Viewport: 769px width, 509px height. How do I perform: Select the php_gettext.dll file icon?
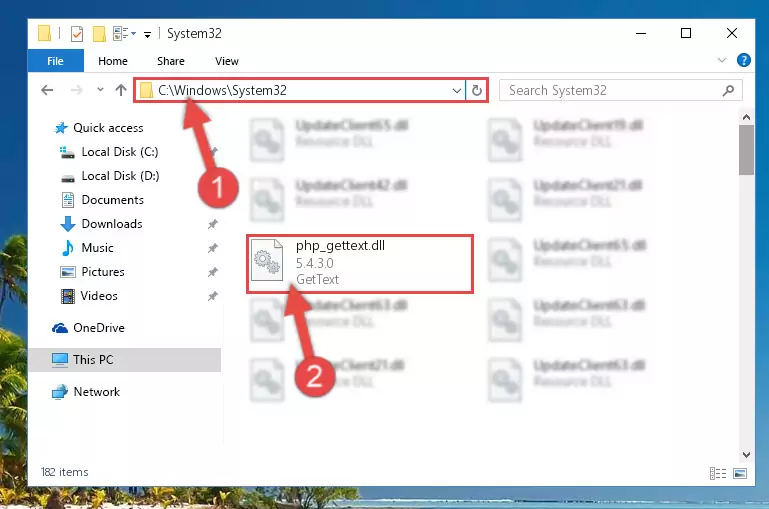coord(267,260)
